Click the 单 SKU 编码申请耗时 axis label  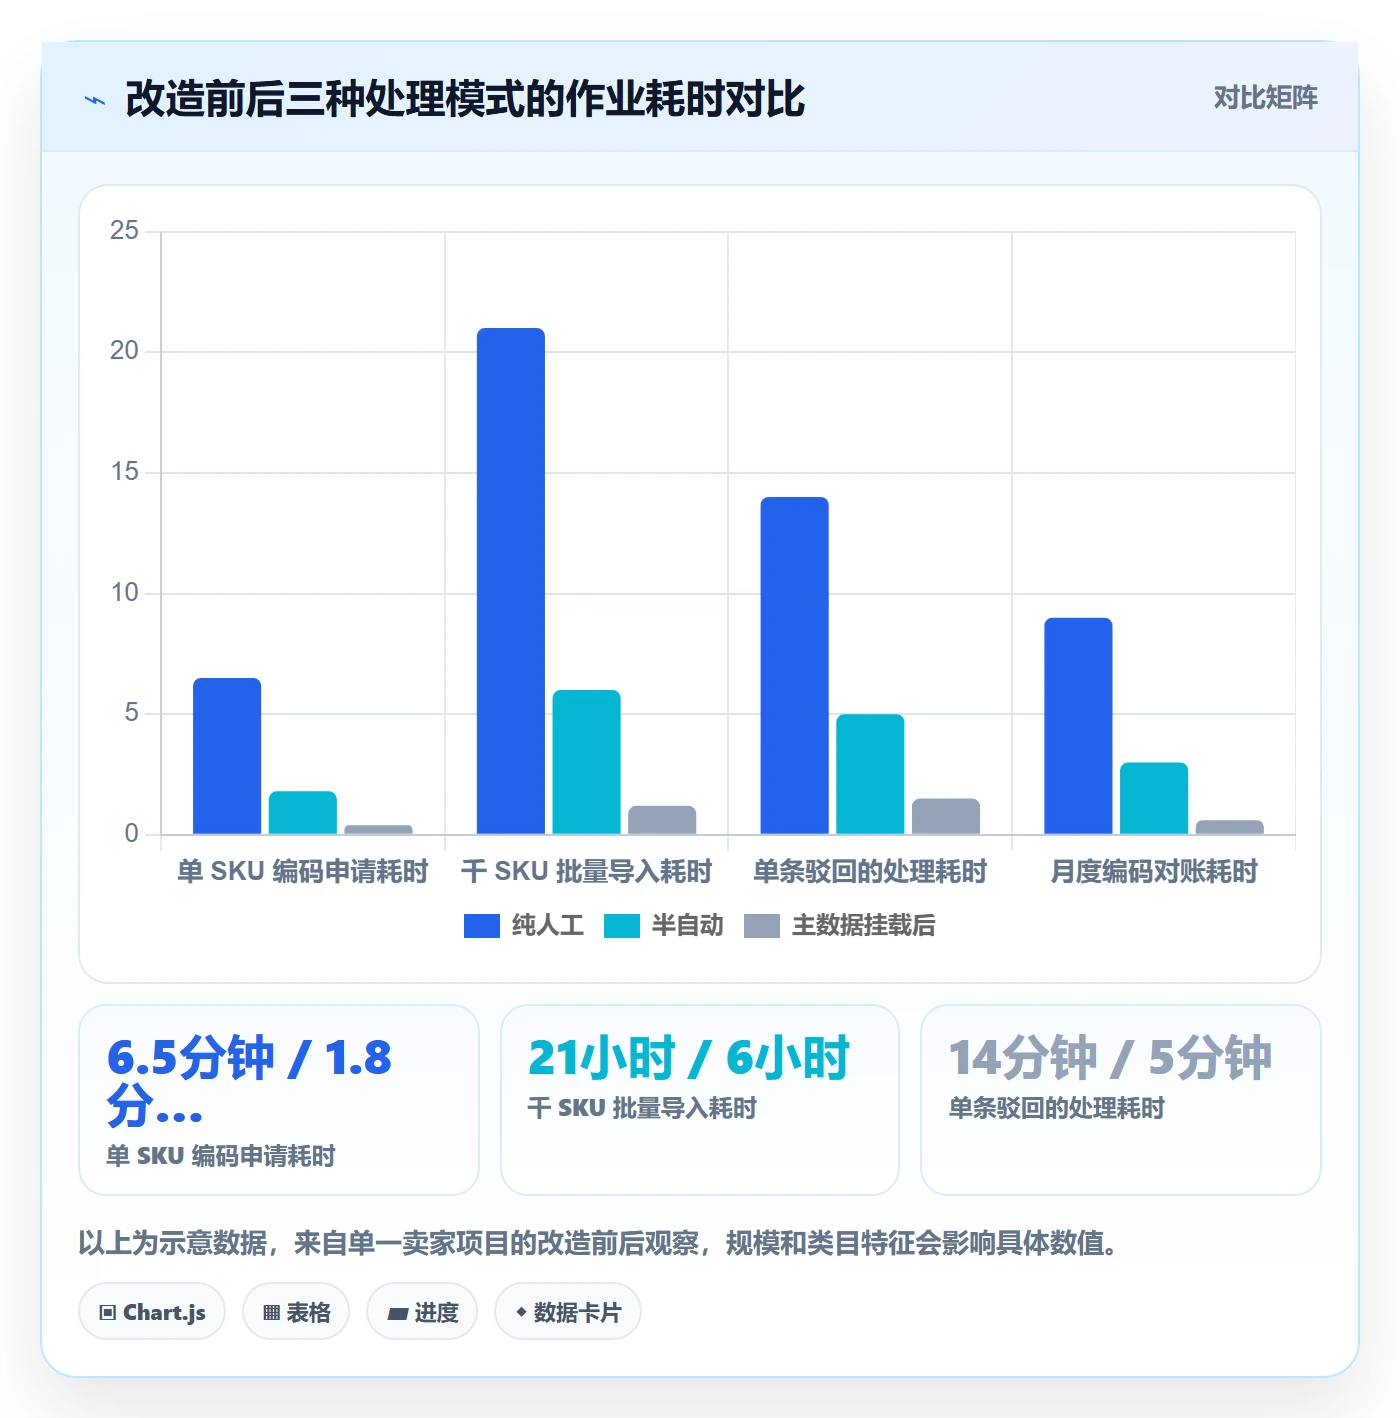click(303, 872)
